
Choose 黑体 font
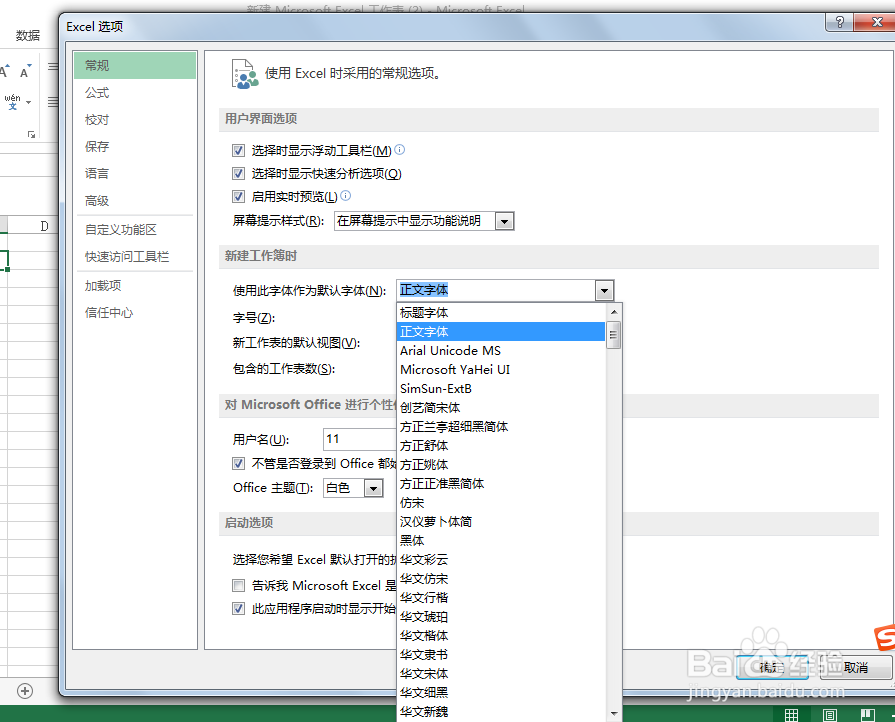[x=501, y=541]
